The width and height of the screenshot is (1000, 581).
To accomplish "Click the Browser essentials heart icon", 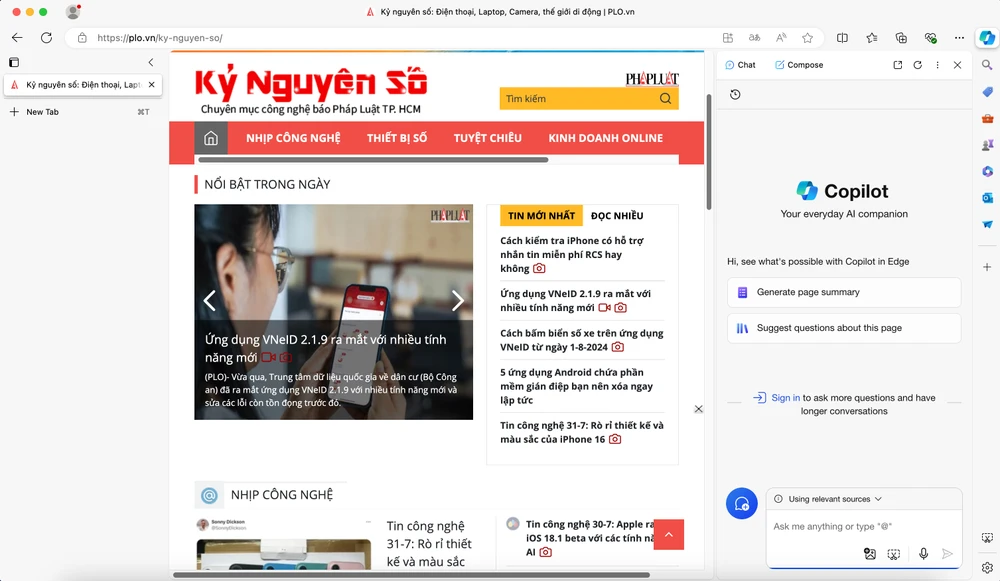I will click(930, 37).
